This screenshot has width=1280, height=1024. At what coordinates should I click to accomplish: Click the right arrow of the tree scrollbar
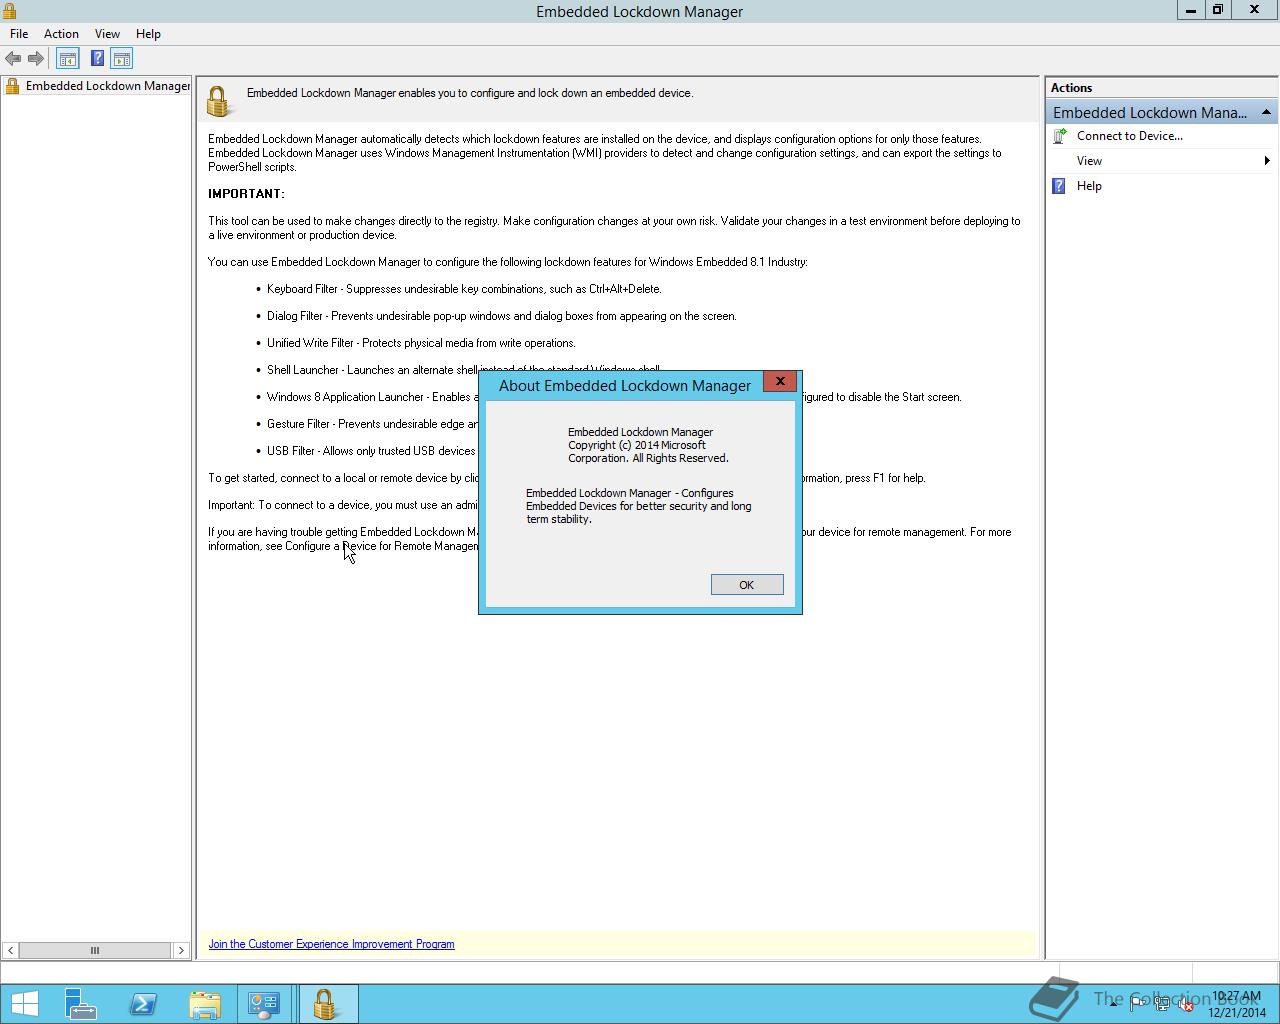coord(181,951)
